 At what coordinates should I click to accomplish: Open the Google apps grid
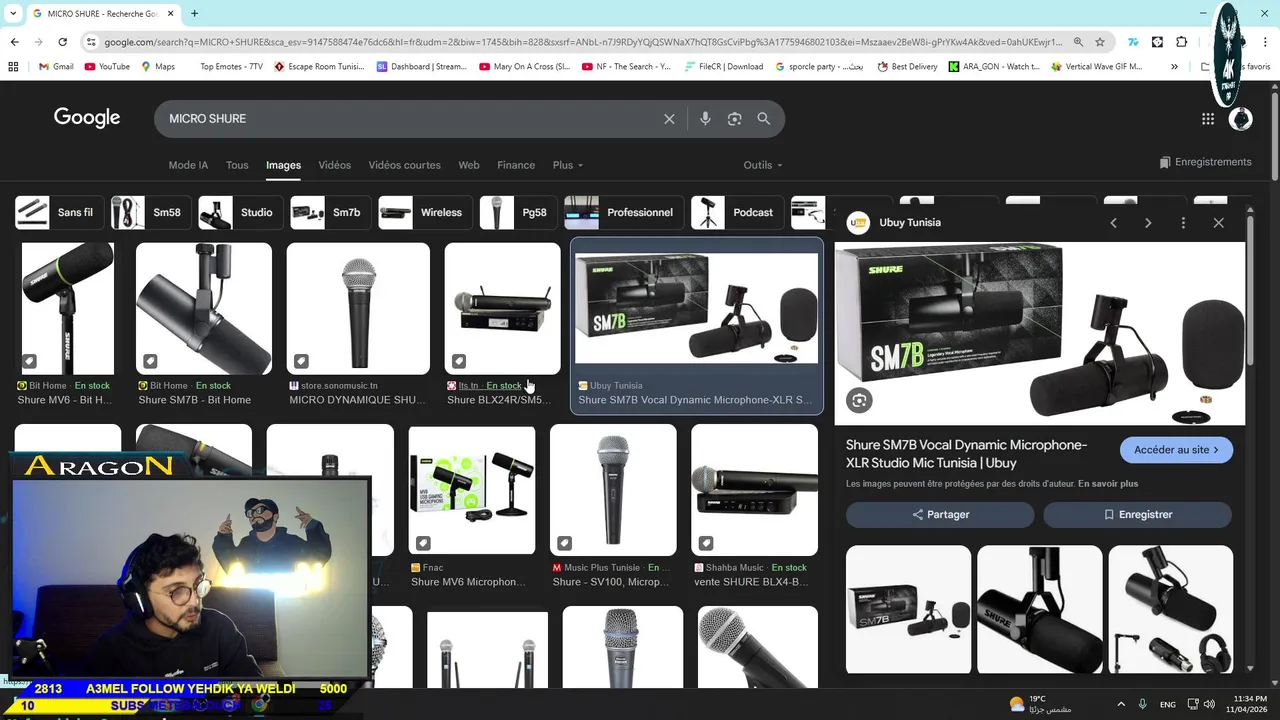tap(1208, 119)
